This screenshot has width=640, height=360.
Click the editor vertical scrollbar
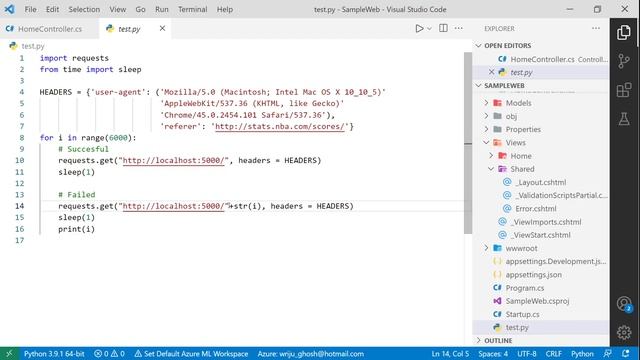pos(468,143)
